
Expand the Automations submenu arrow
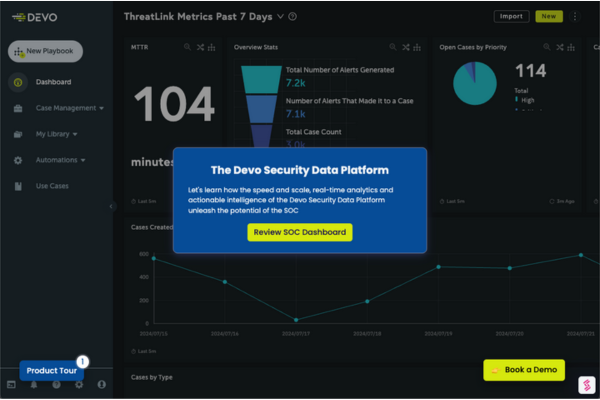click(x=83, y=160)
